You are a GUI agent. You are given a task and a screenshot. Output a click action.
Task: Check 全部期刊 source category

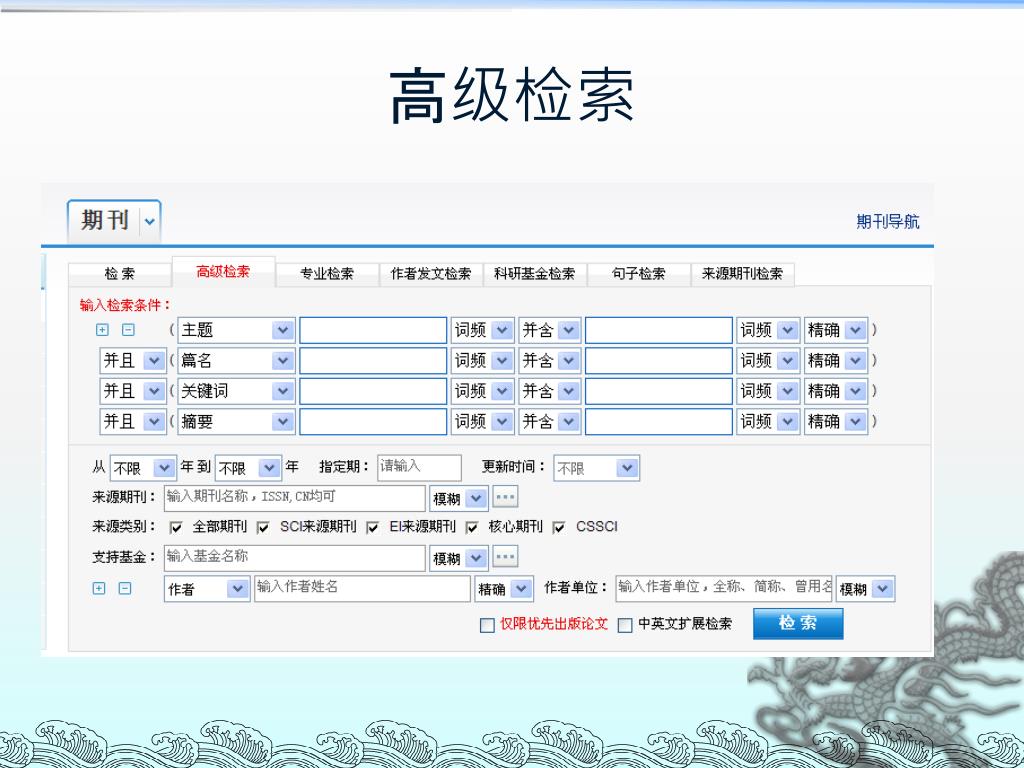(176, 528)
